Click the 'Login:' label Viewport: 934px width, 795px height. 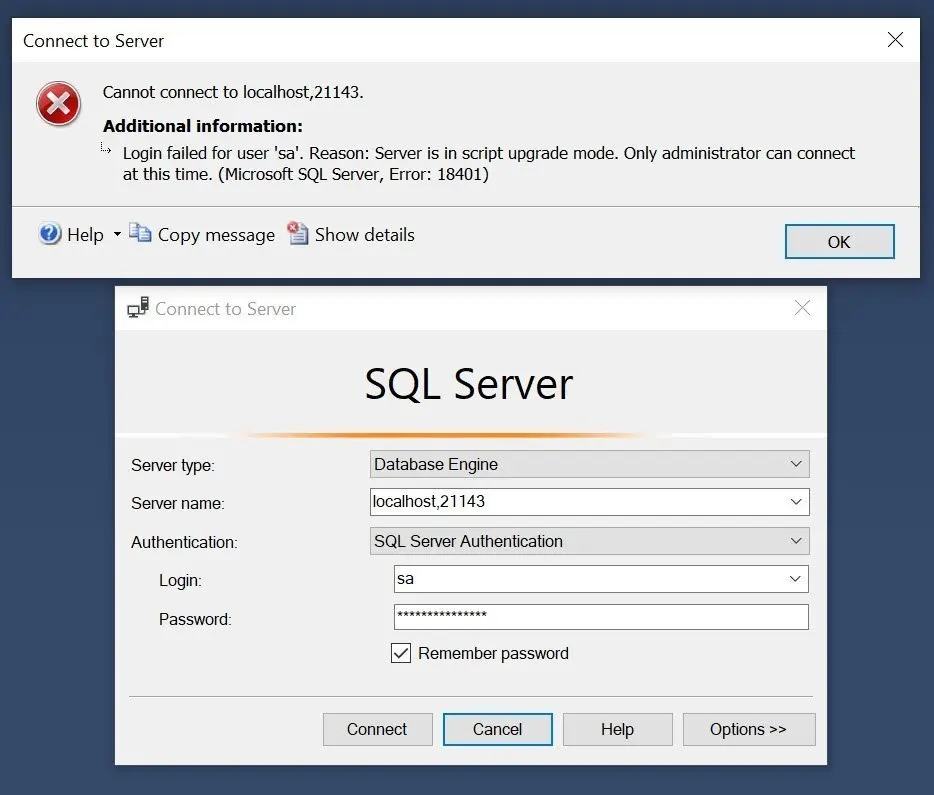180,581
